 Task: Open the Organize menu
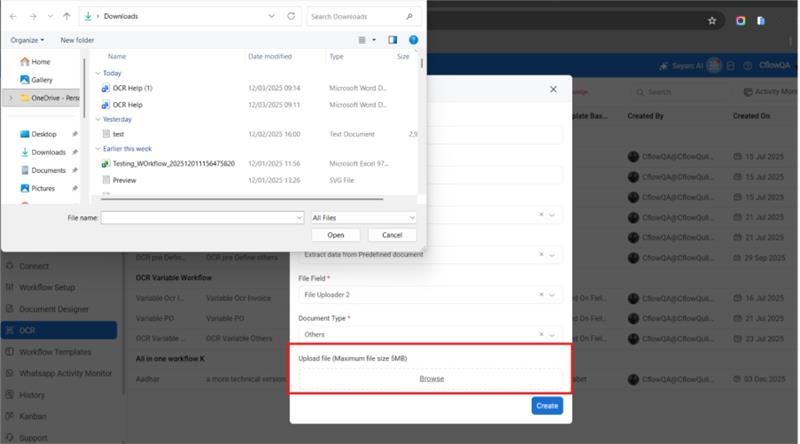click(27, 40)
